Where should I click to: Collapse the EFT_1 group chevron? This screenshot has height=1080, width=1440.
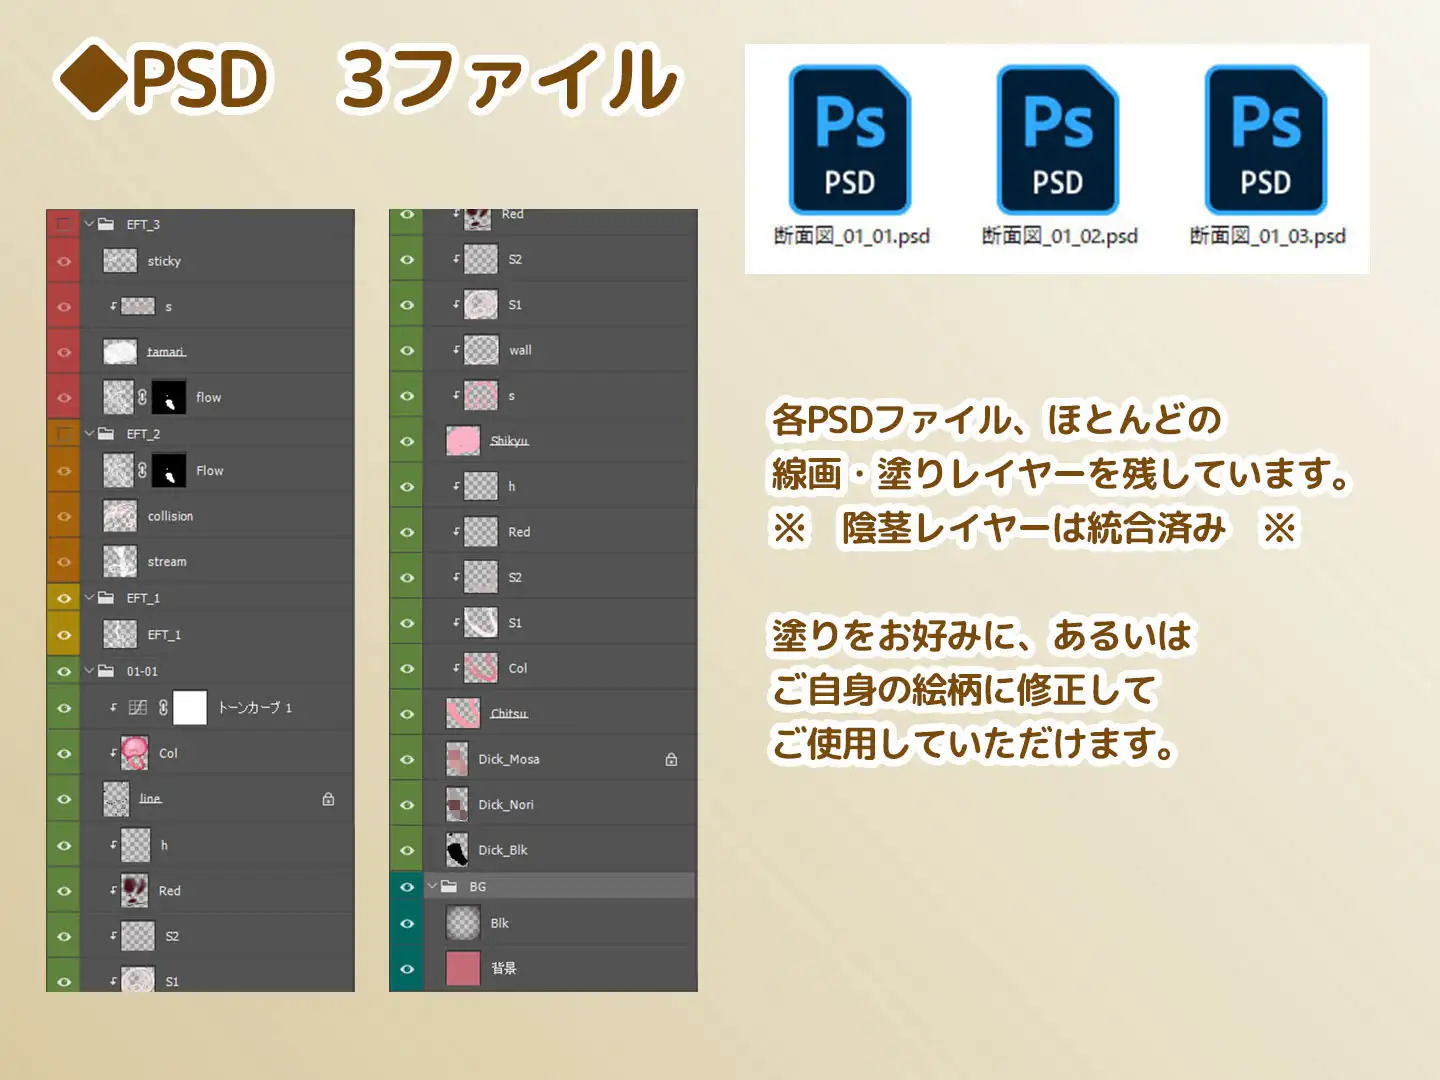tap(89, 598)
